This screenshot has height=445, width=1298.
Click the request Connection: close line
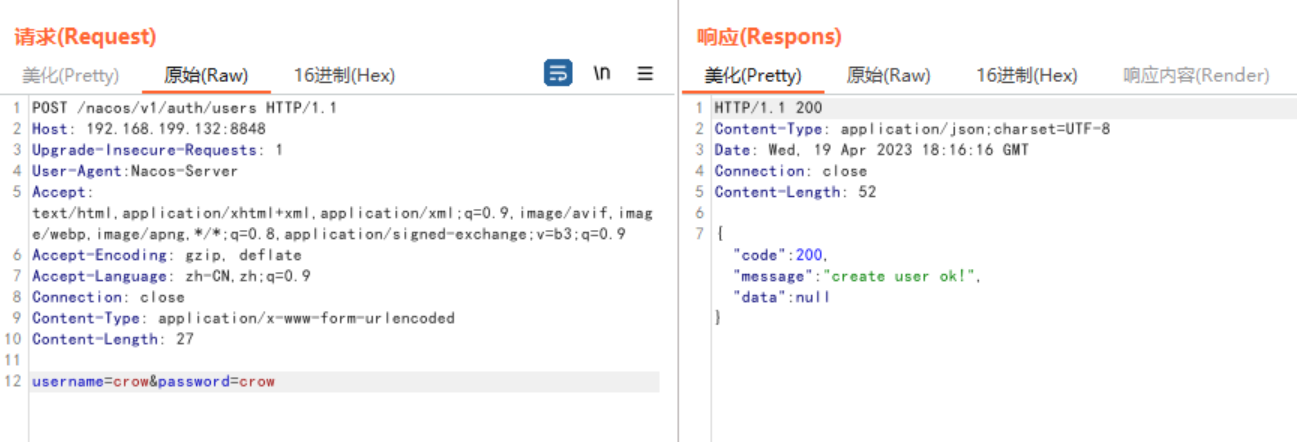[x=108, y=297]
